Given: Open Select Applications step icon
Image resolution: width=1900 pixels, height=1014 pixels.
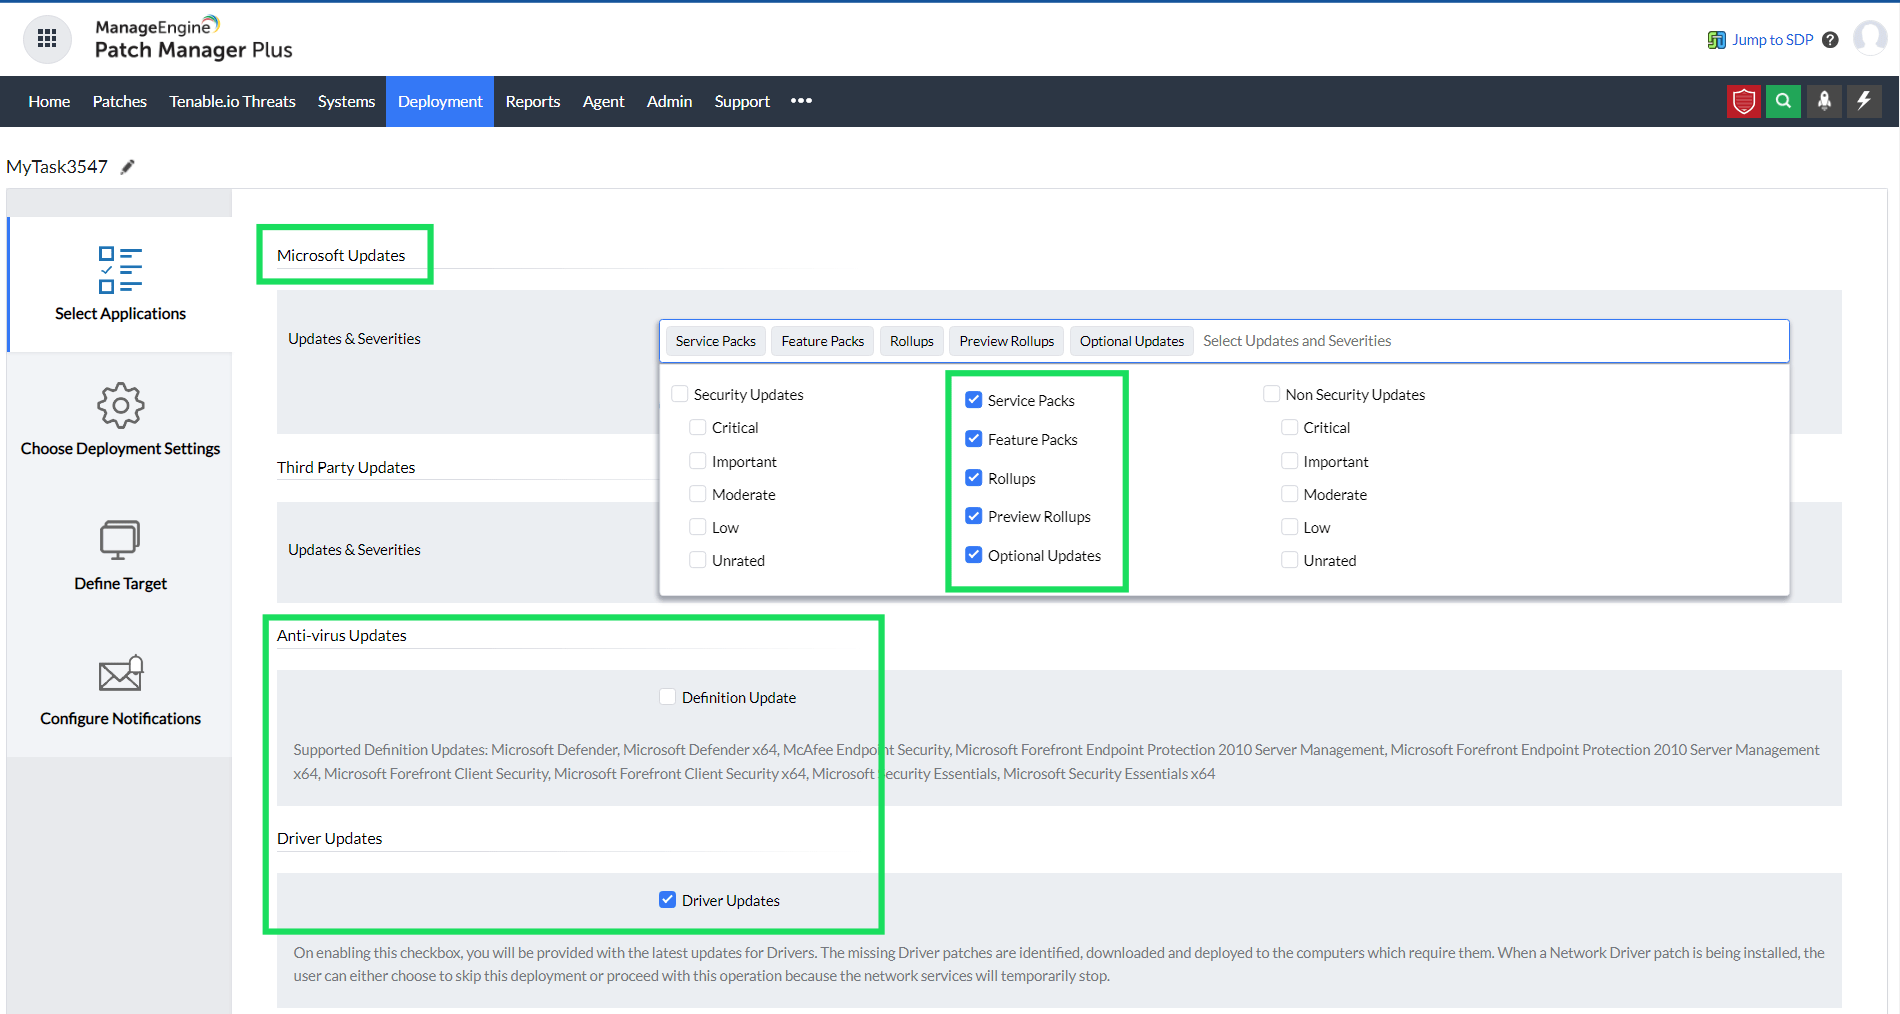Looking at the screenshot, I should pos(120,270).
